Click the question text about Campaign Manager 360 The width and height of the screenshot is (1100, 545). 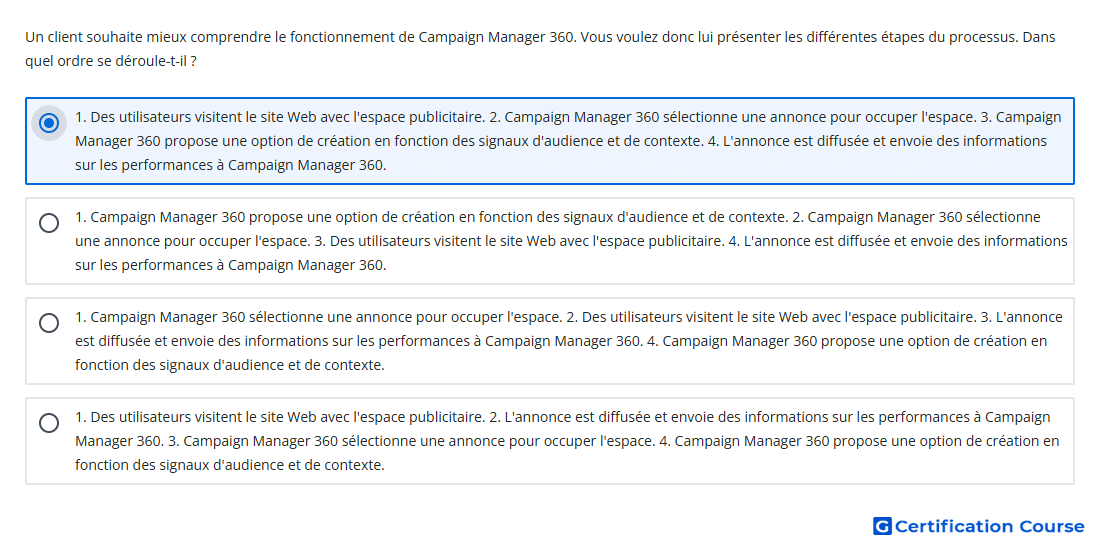pyautogui.click(x=540, y=49)
